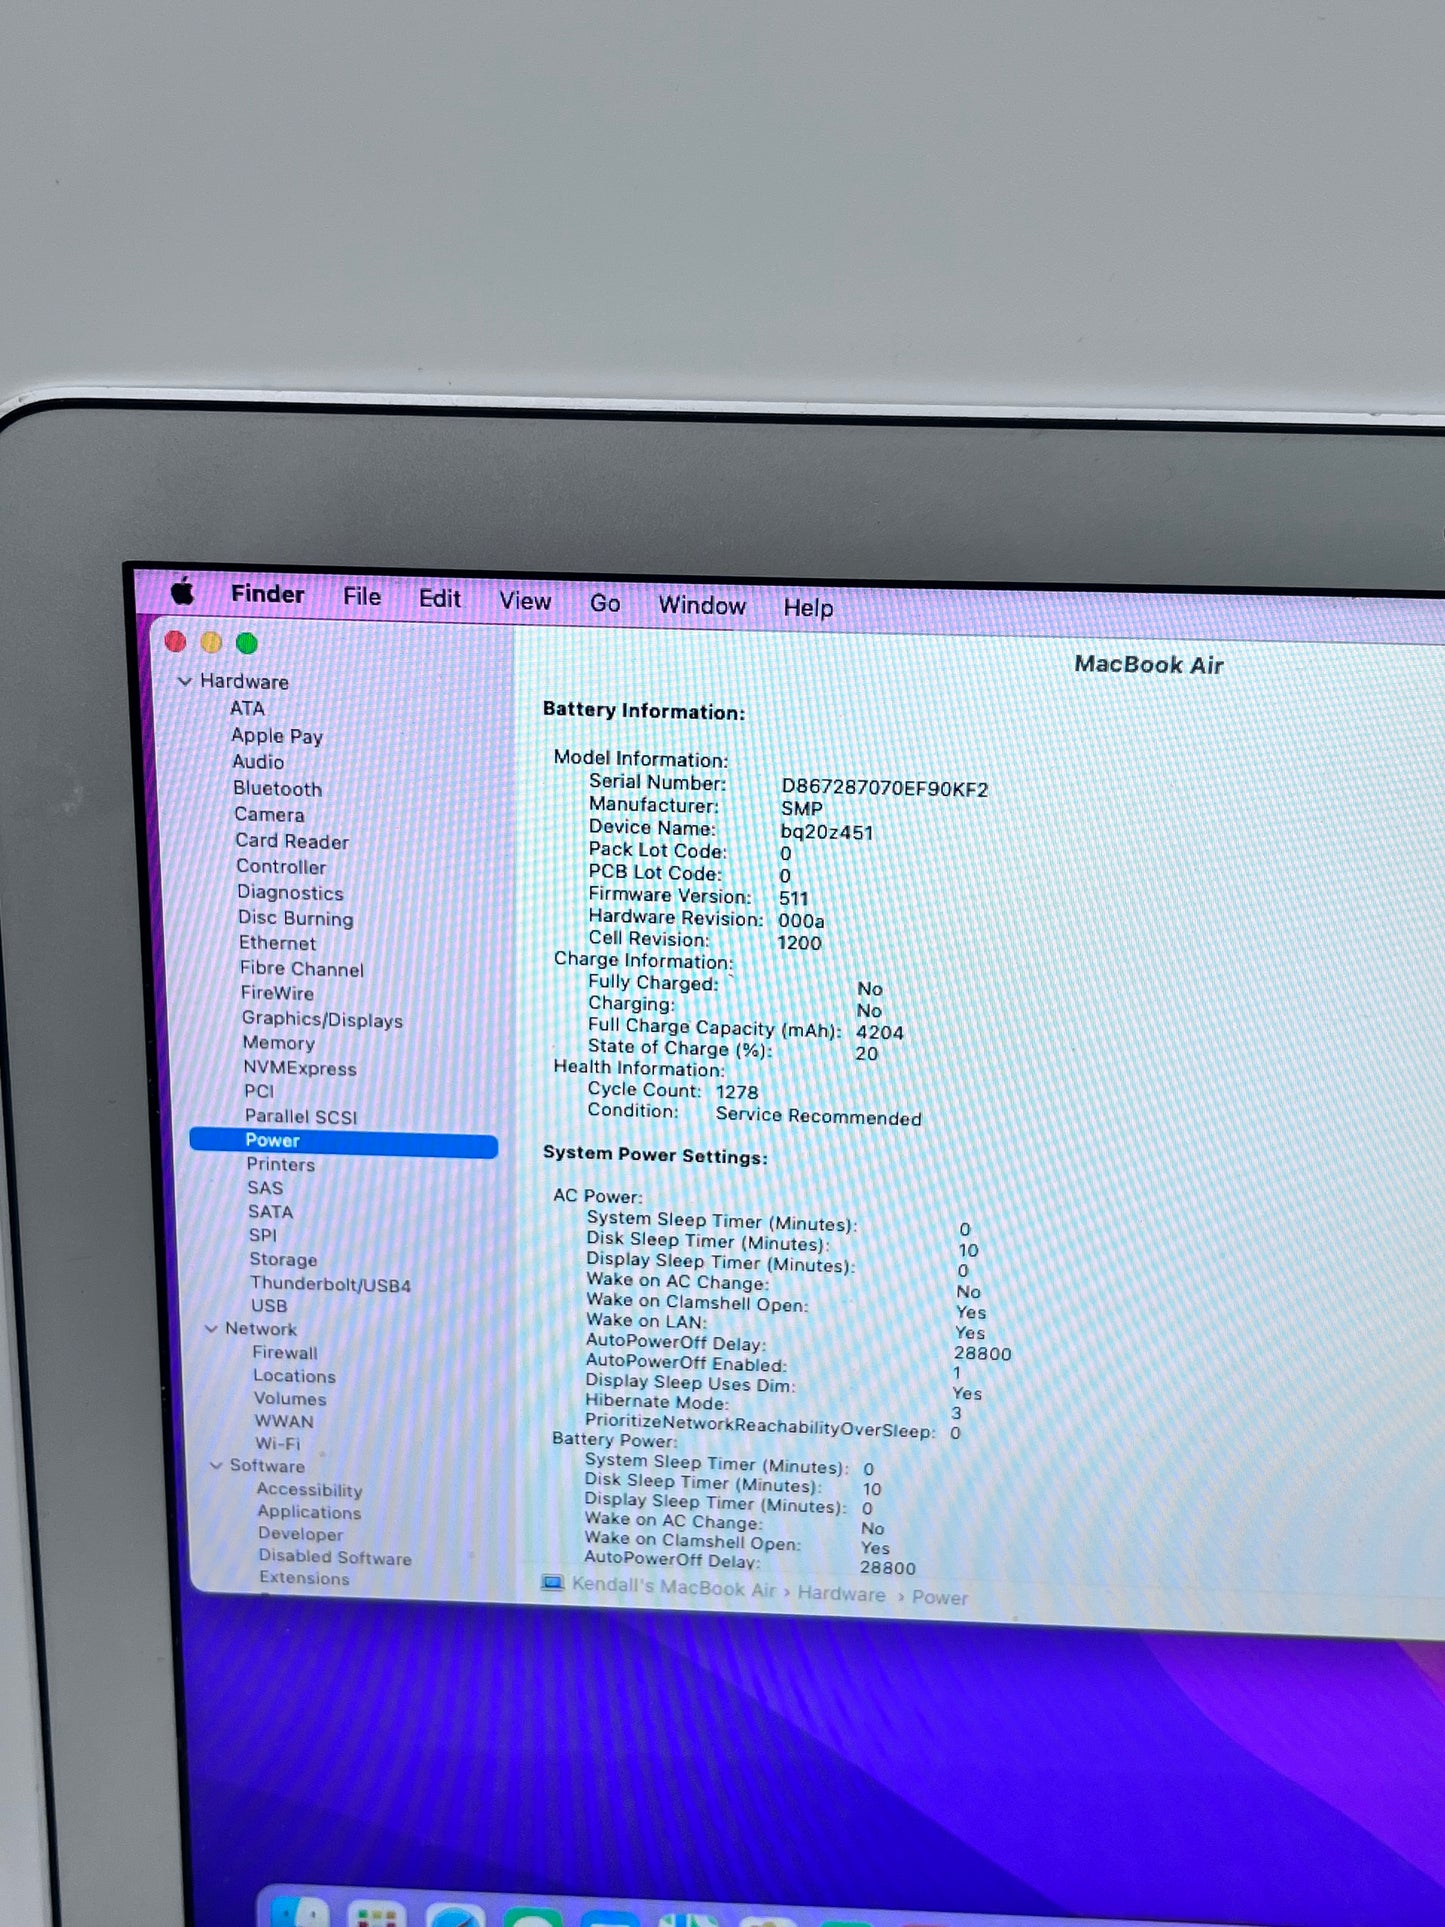Select USB in the sidebar
Image resolution: width=1445 pixels, height=1927 pixels.
(269, 1306)
